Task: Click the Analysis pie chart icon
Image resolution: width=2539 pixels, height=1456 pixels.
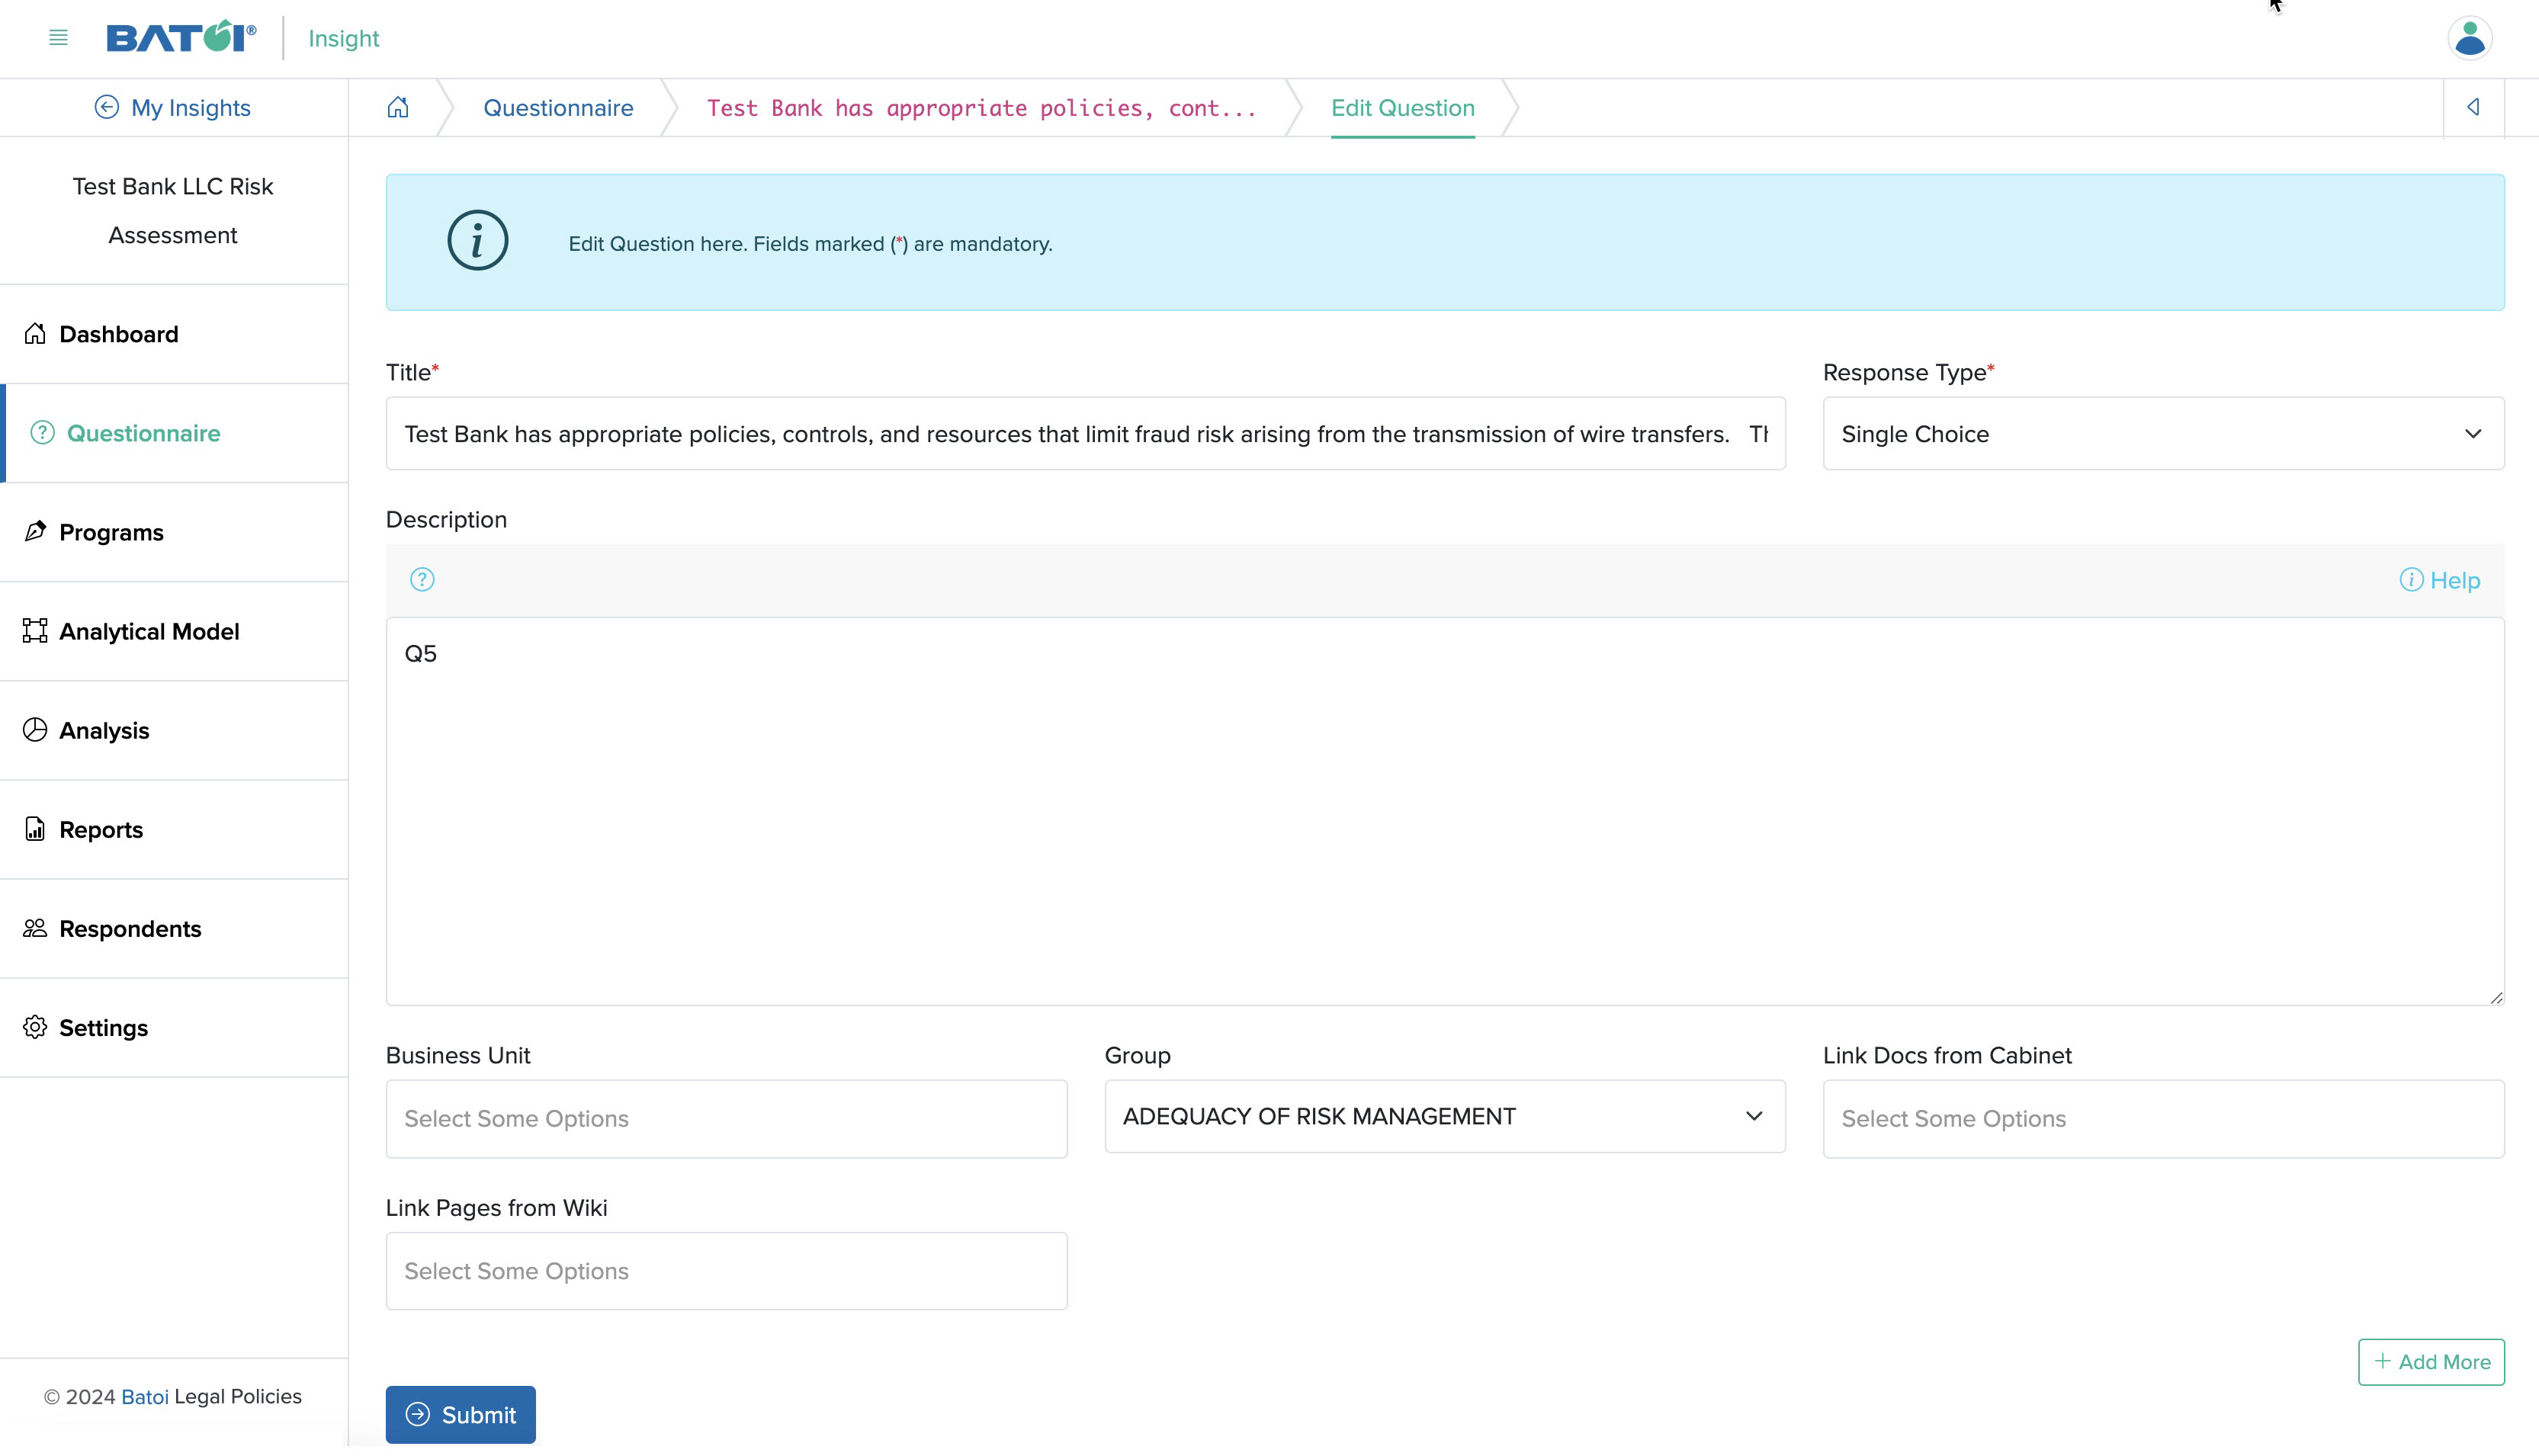Action: 35,729
